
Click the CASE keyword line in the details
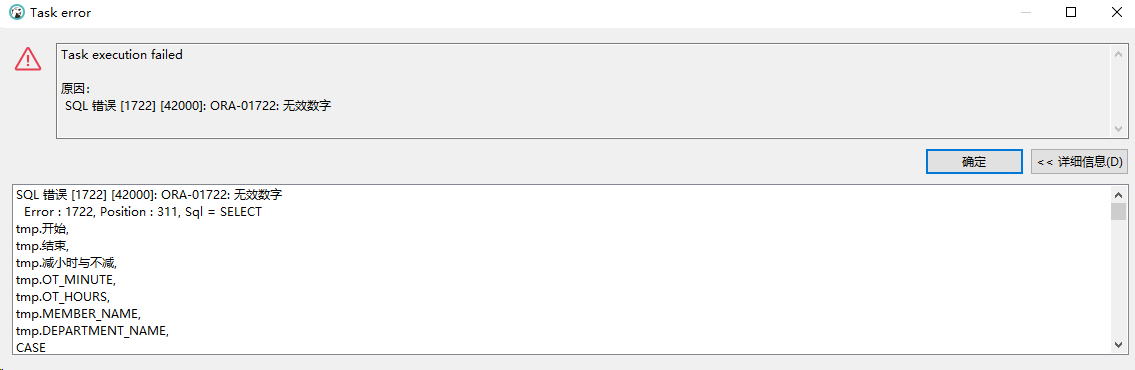tap(30, 348)
